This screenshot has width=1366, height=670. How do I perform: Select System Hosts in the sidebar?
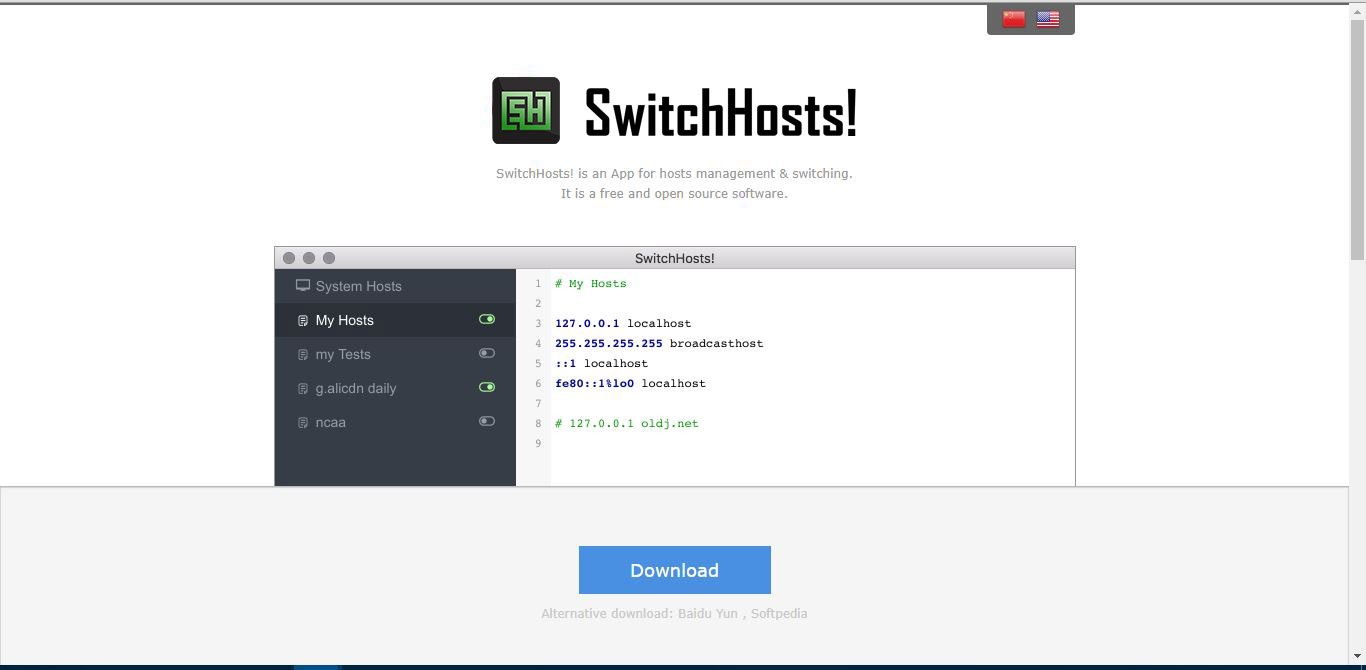(395, 286)
